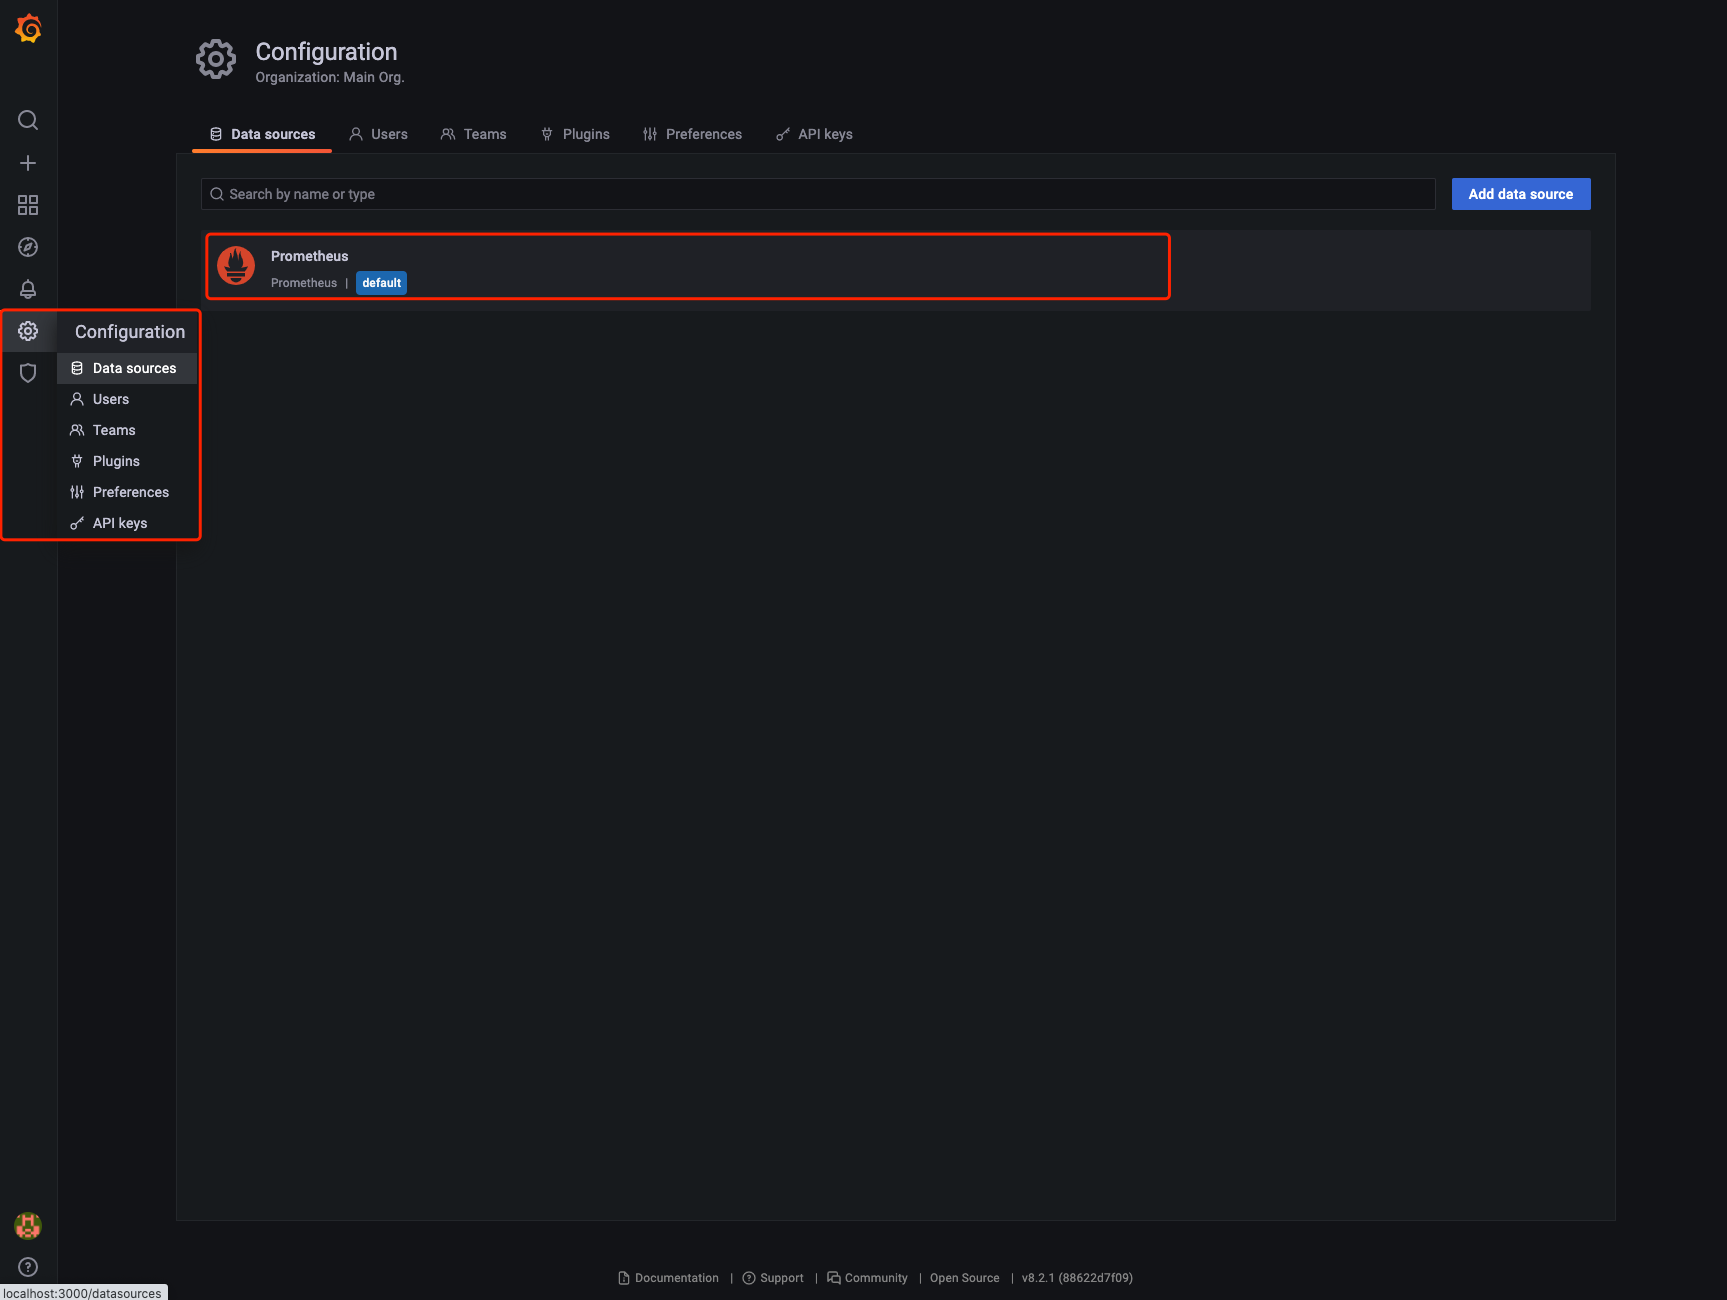
Task: Open the Alerting bell icon
Action: point(28,289)
